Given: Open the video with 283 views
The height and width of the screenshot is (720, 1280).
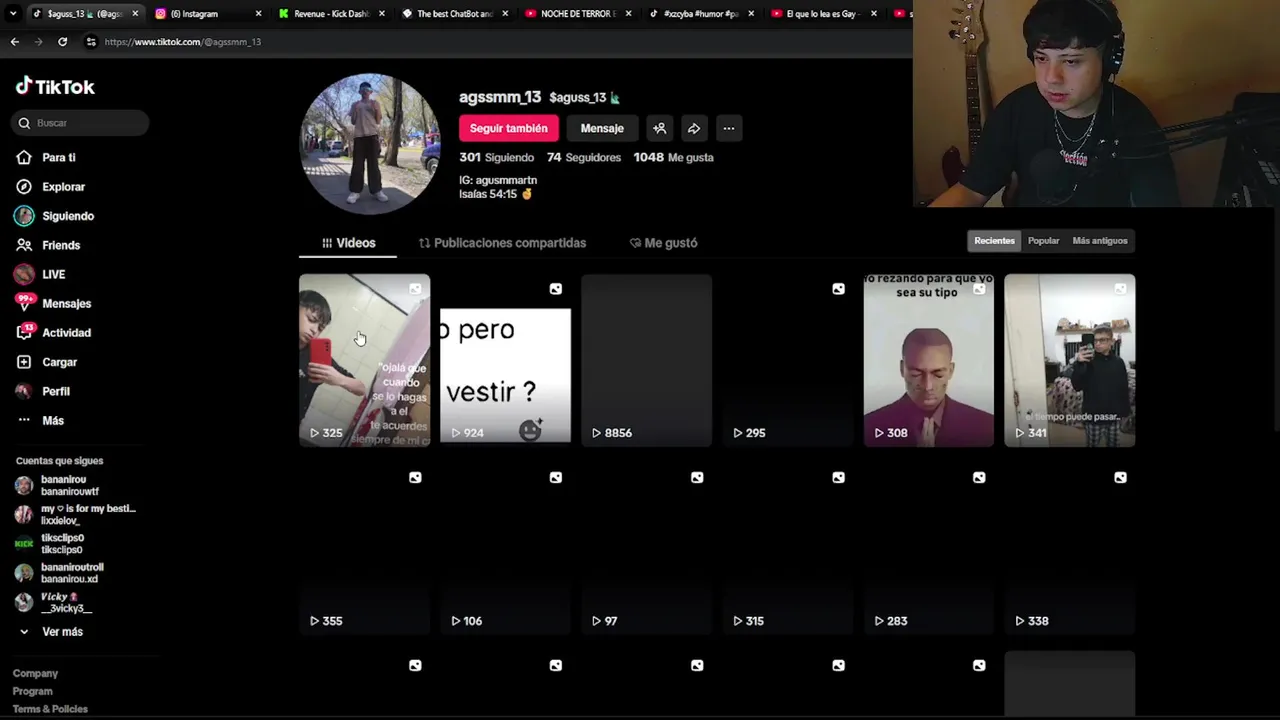Looking at the screenshot, I should 929,548.
